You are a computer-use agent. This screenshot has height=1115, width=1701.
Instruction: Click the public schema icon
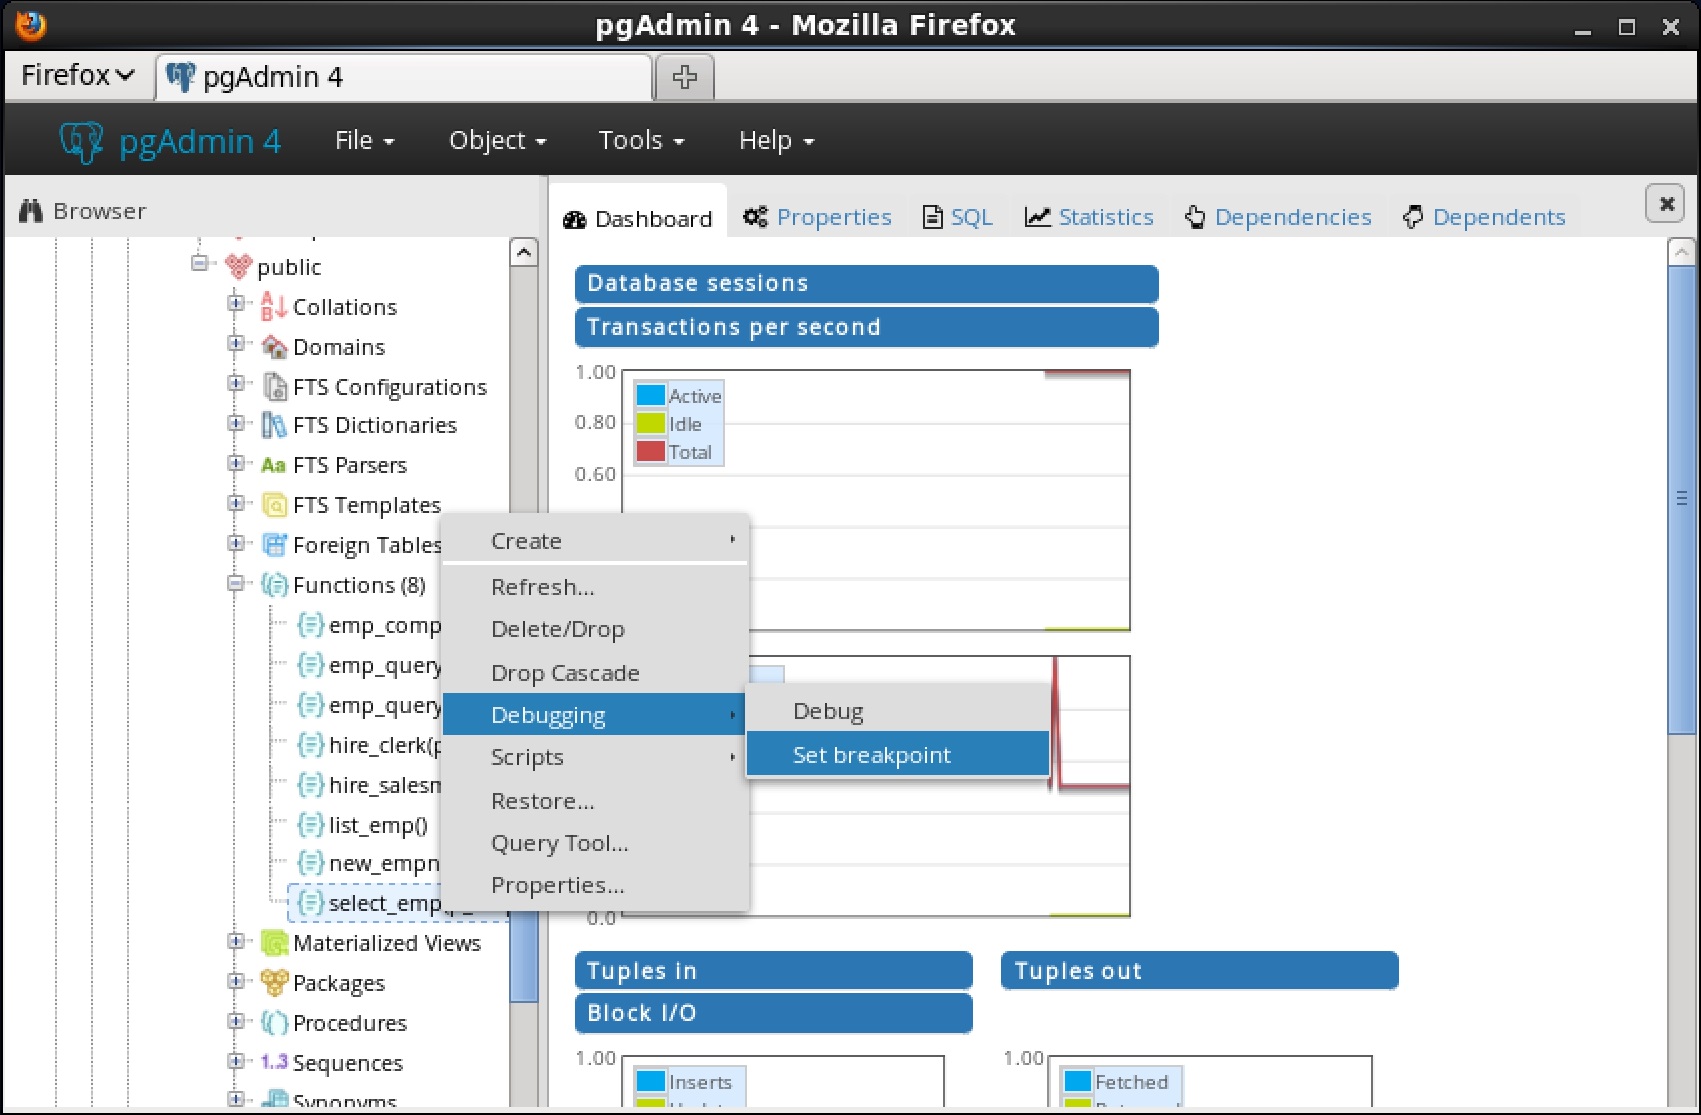pyautogui.click(x=238, y=267)
